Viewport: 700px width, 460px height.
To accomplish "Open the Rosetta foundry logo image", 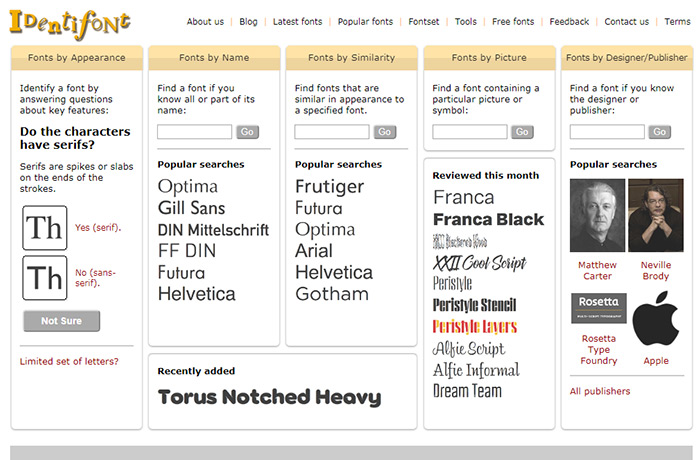I will [599, 308].
